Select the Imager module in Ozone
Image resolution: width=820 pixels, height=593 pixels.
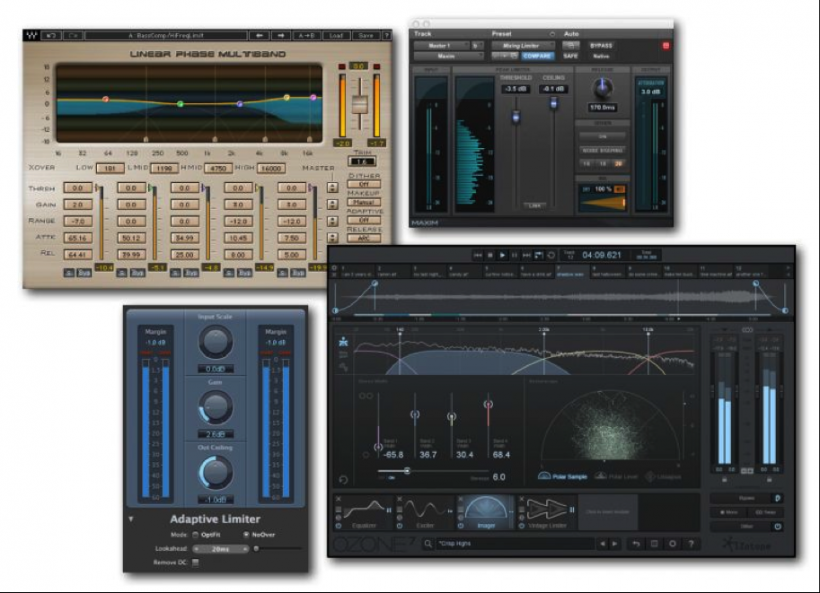[486, 512]
